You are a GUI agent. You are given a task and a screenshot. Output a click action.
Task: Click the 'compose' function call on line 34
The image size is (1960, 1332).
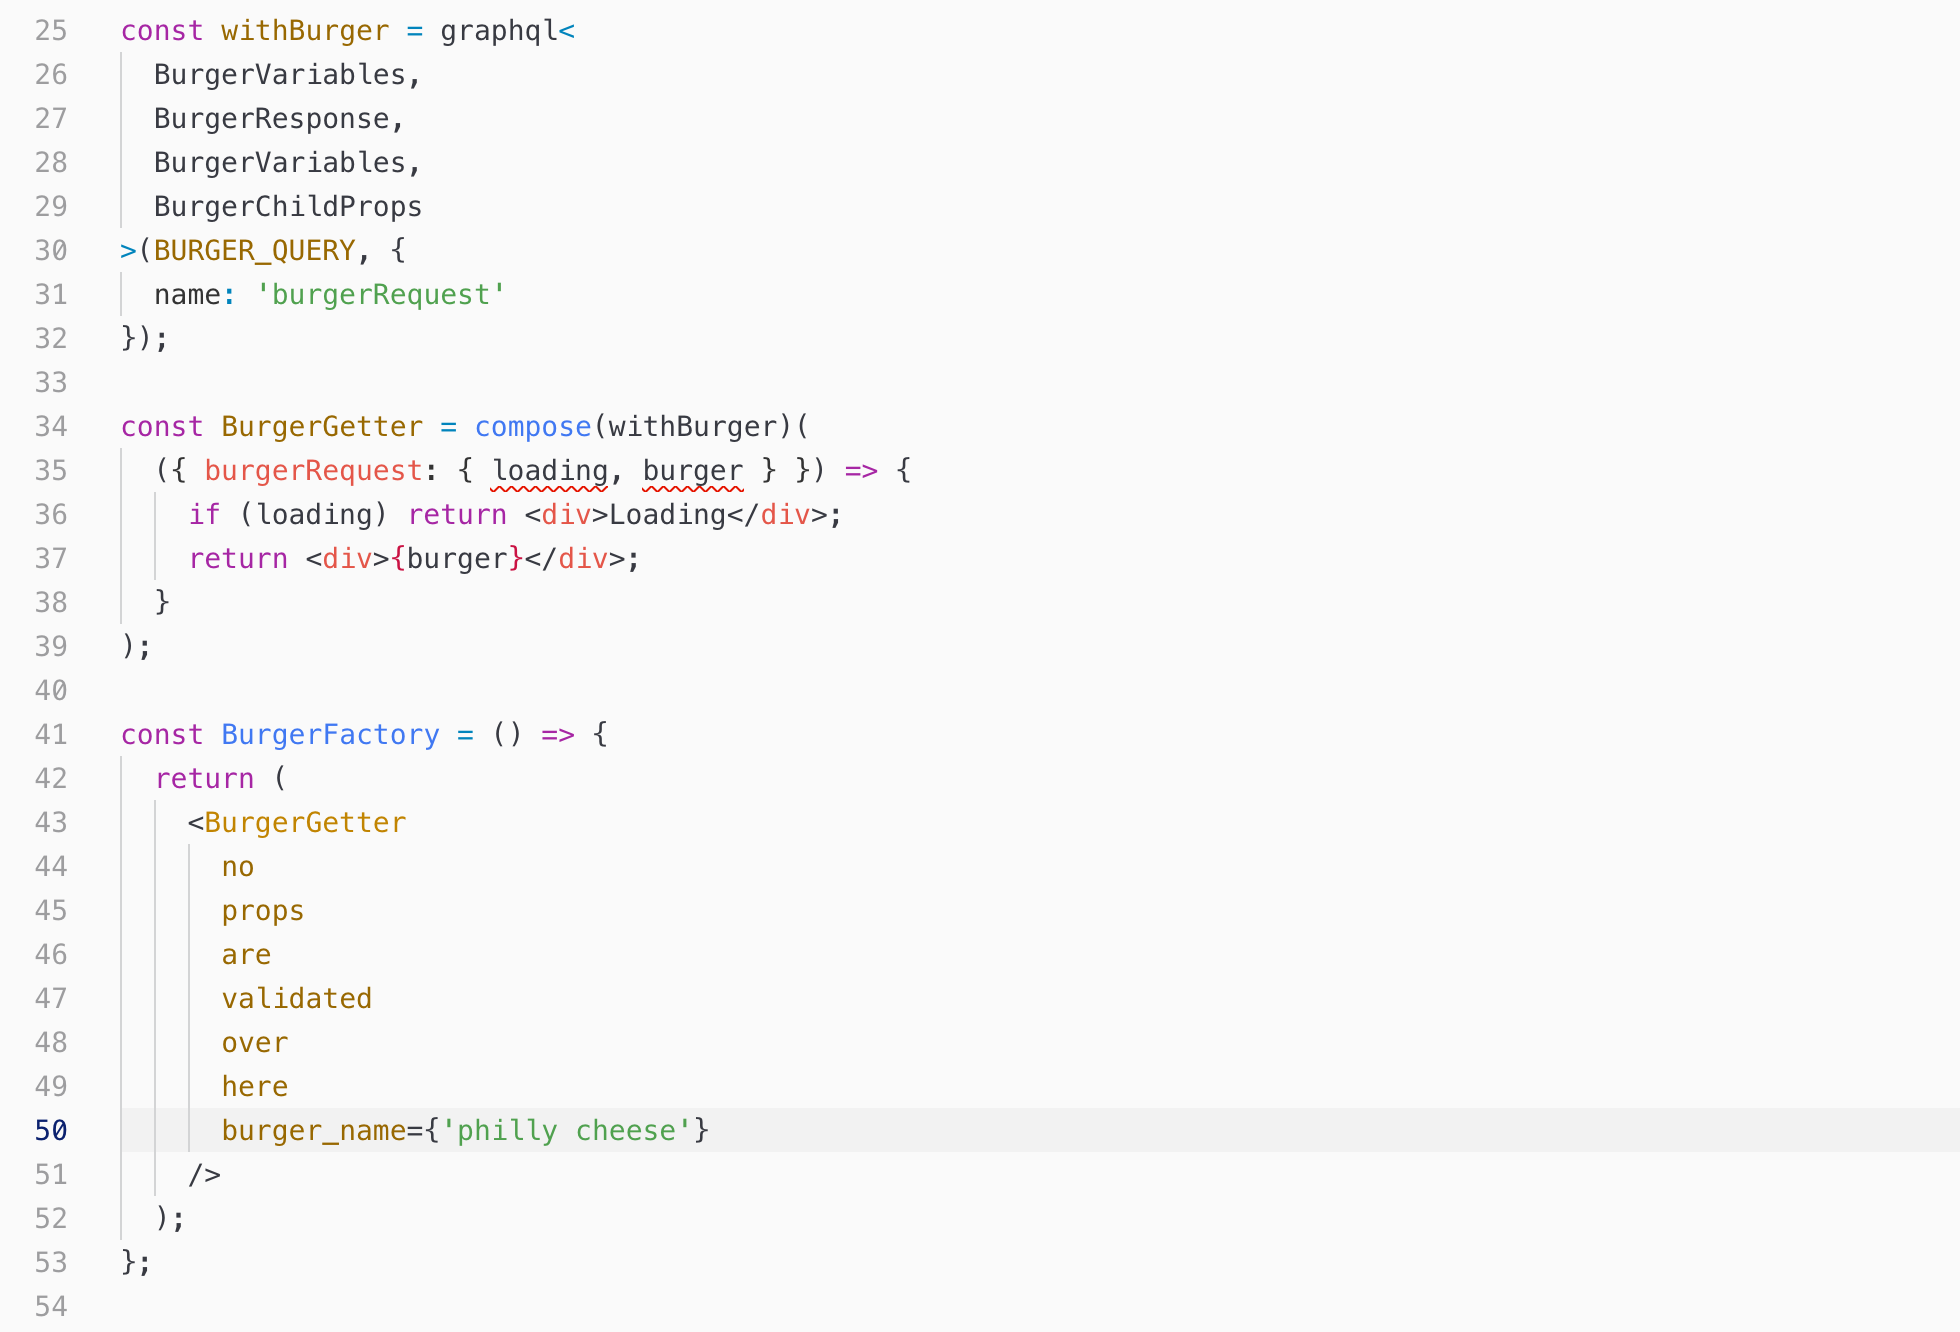point(532,426)
